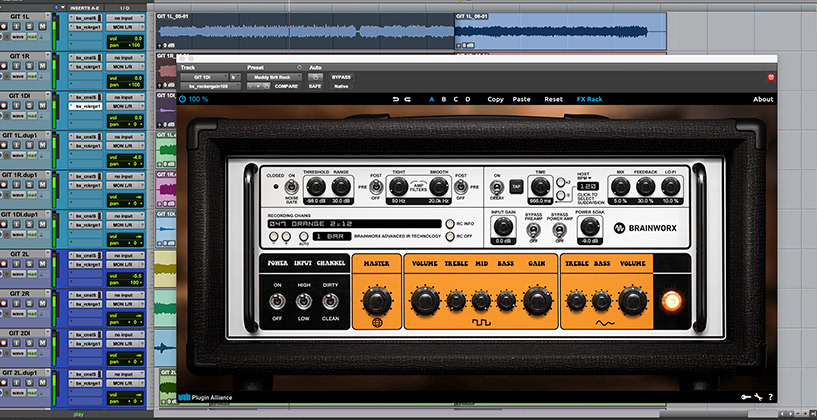Toggle the CHANNEL dirty/clean switch
Image resolution: width=817 pixels, height=420 pixels.
(x=330, y=301)
